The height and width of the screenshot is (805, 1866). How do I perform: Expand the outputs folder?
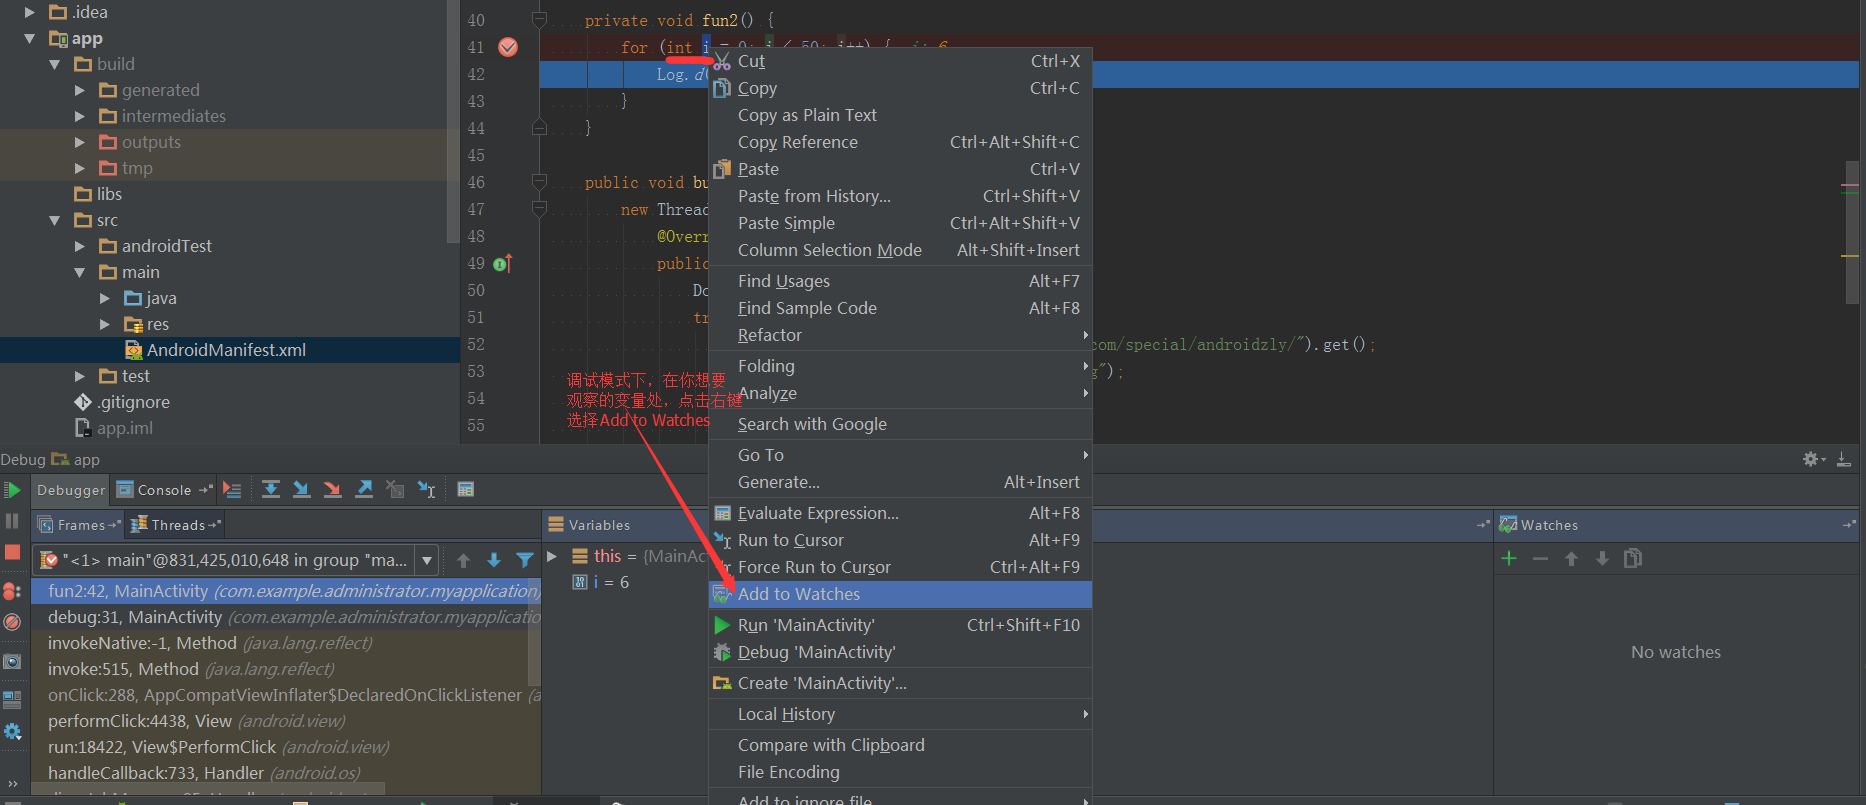pyautogui.click(x=80, y=142)
